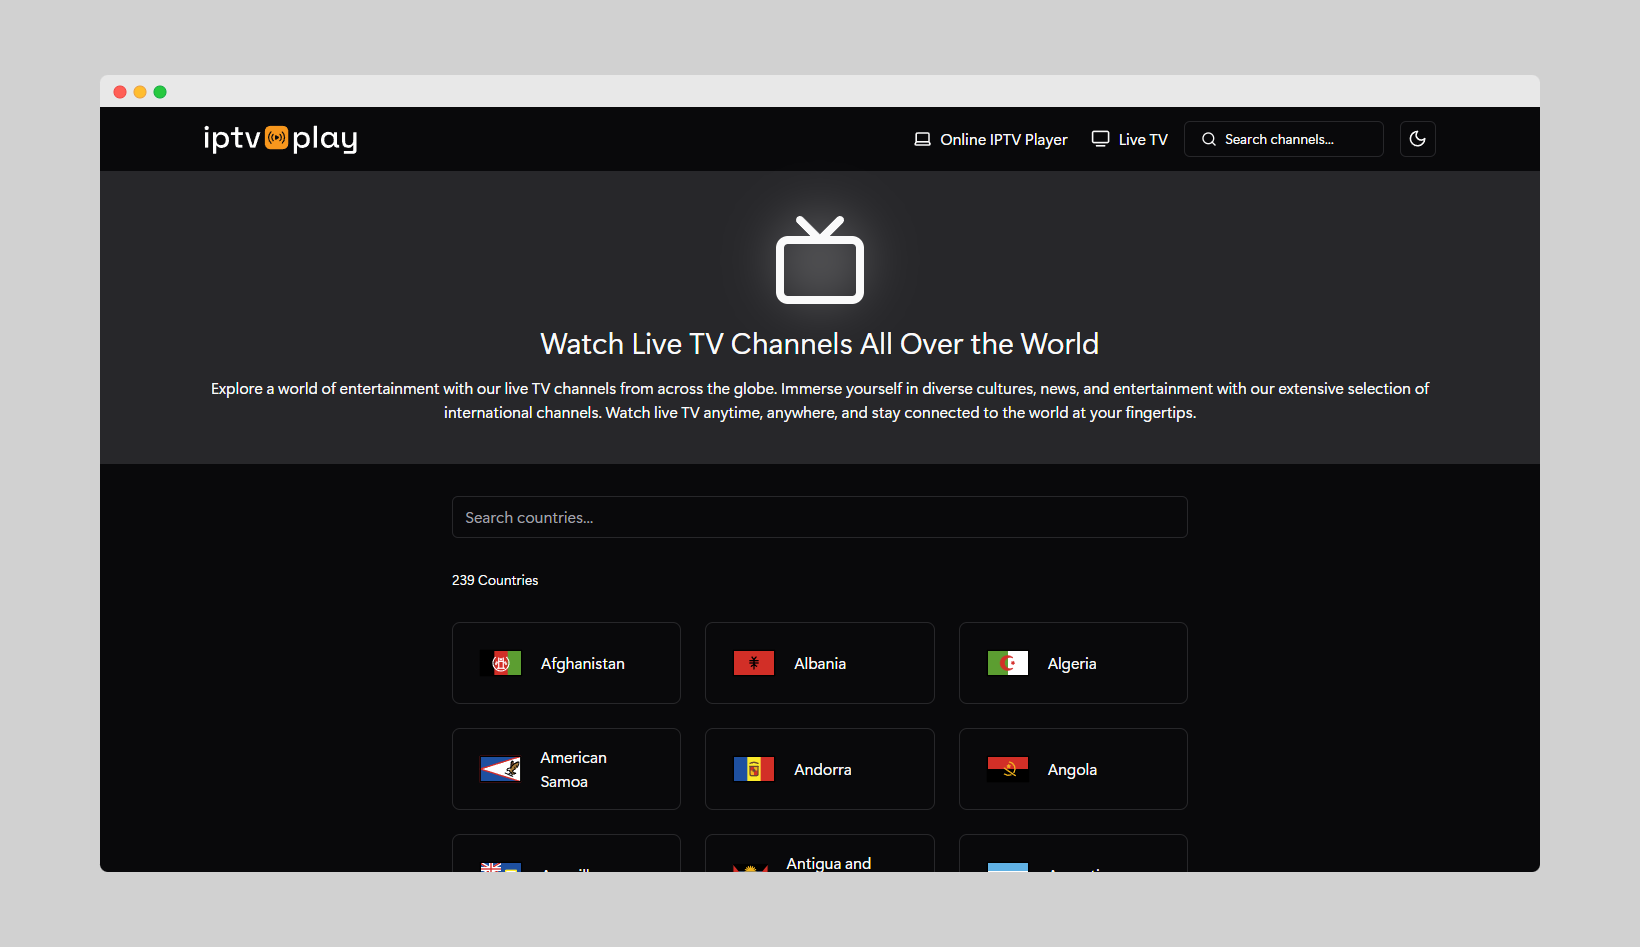Click the Albania flag icon
The image size is (1640, 947).
coord(755,663)
